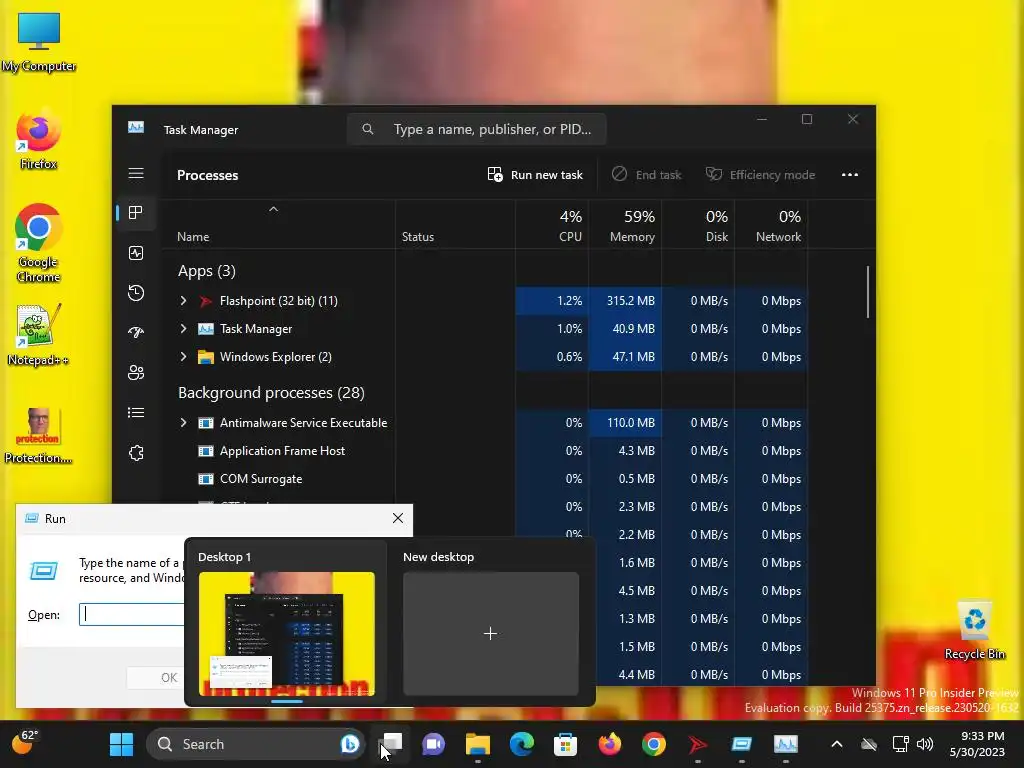Open Startup apps icon in sidebar

coord(136,332)
